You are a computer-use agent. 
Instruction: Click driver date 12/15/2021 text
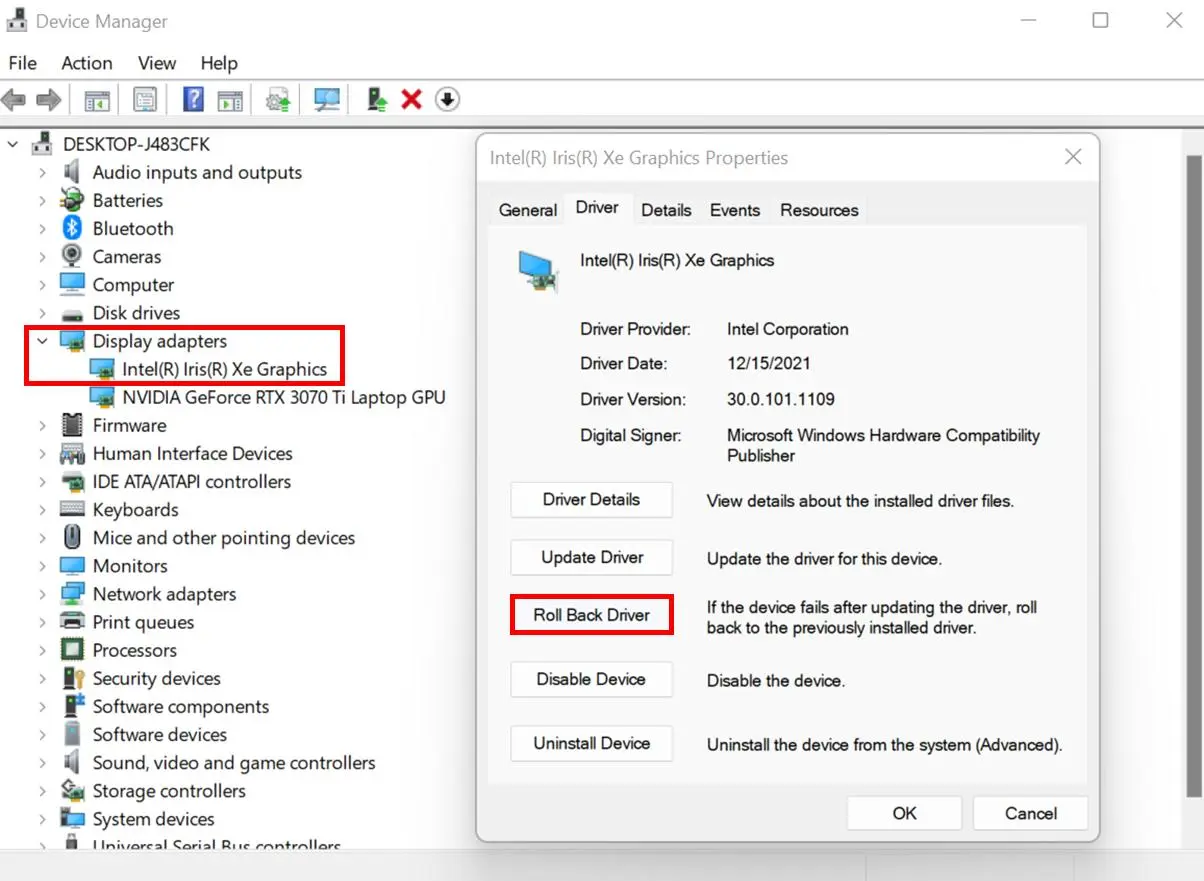point(768,363)
